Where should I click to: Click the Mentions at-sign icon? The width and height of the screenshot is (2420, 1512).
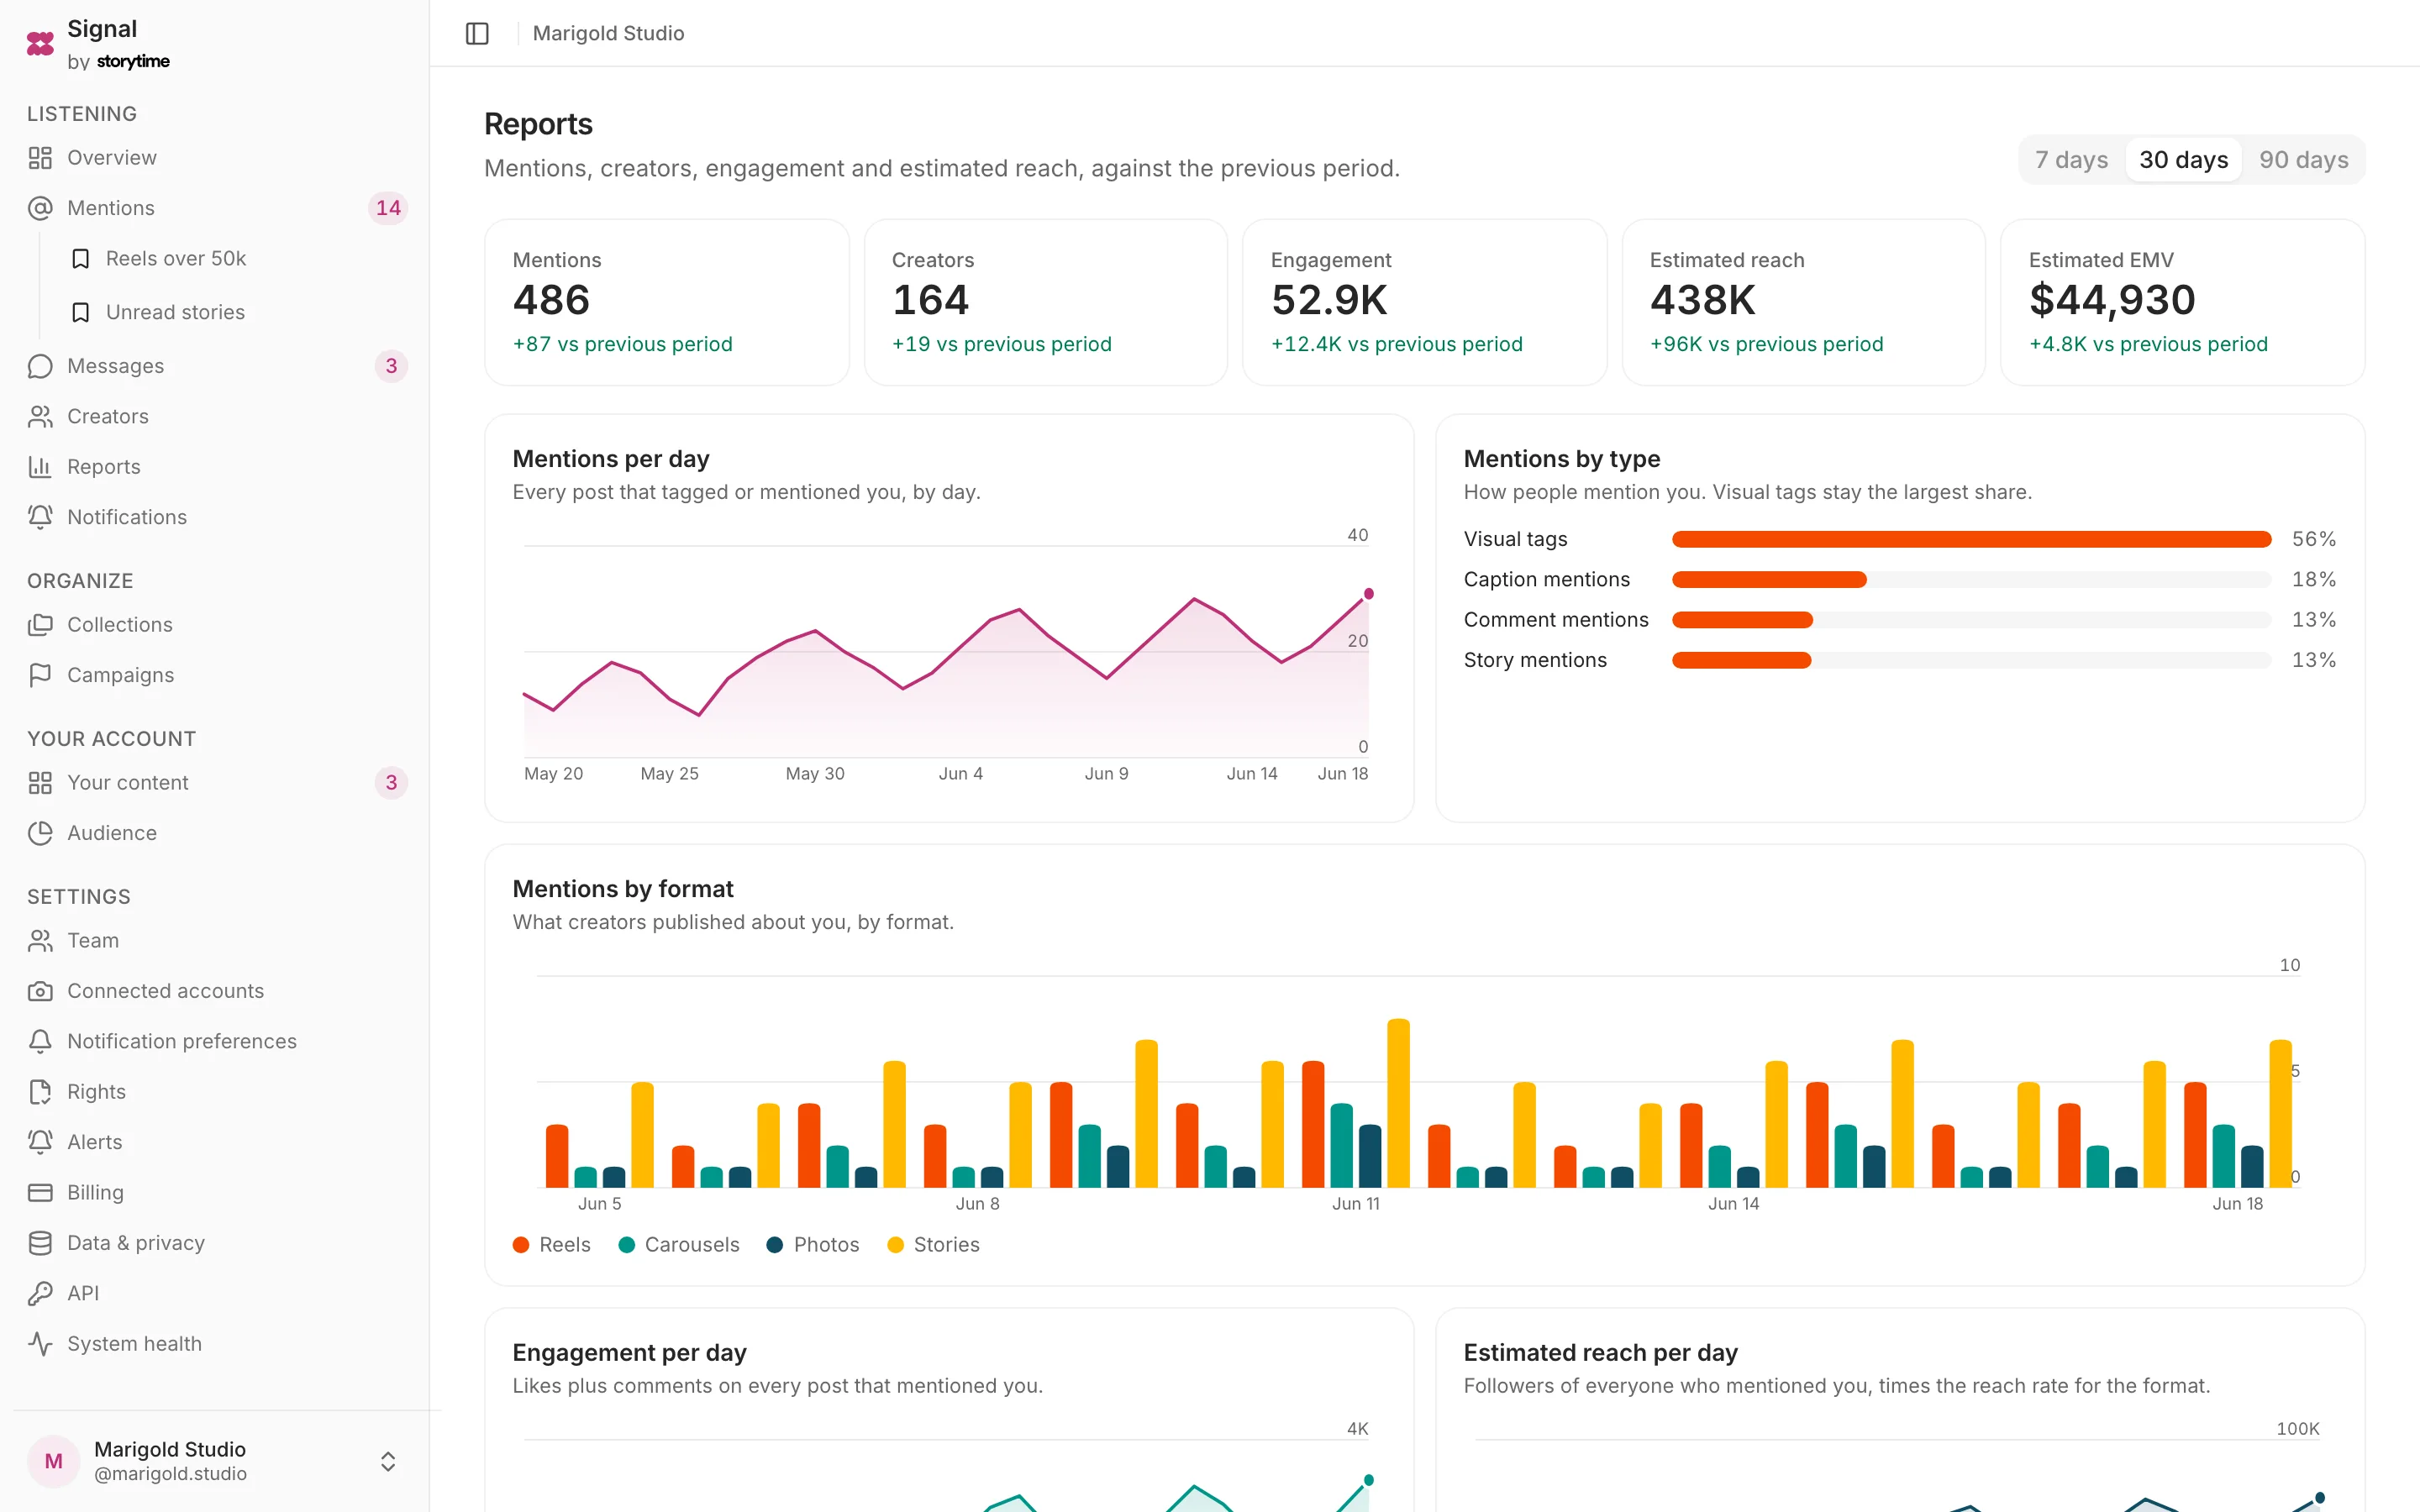[x=40, y=208]
